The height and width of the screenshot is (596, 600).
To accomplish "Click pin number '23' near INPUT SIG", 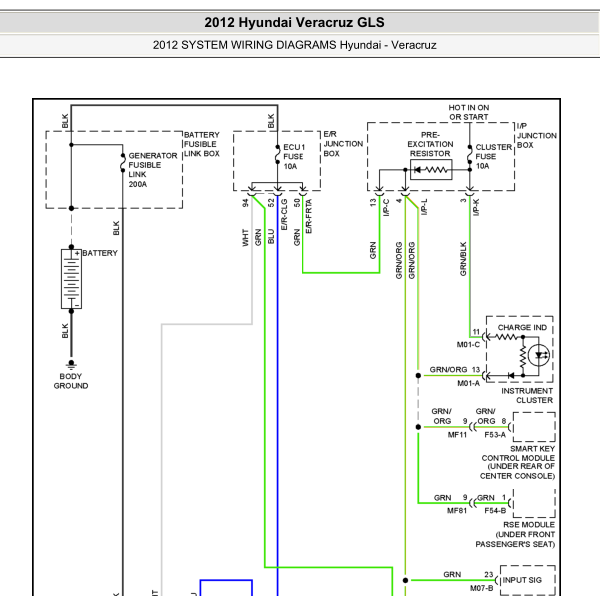I will click(x=489, y=575).
